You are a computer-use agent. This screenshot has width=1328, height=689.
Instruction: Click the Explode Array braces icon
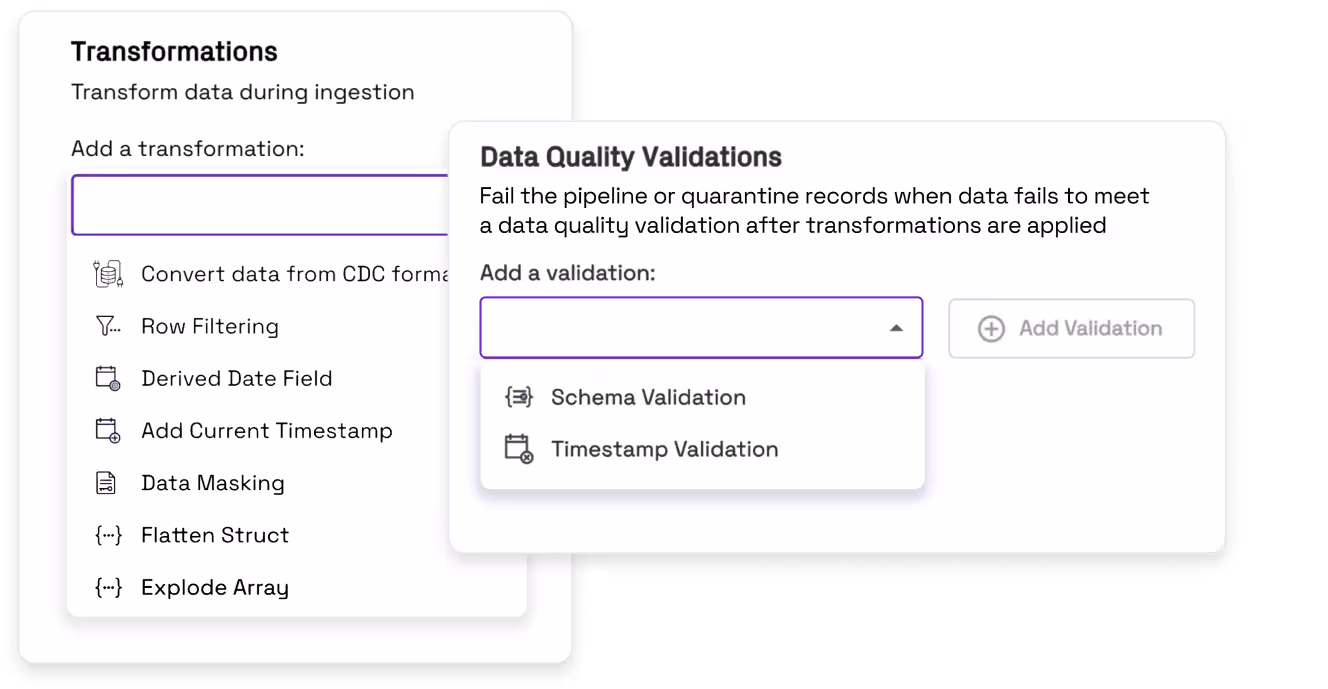108,587
